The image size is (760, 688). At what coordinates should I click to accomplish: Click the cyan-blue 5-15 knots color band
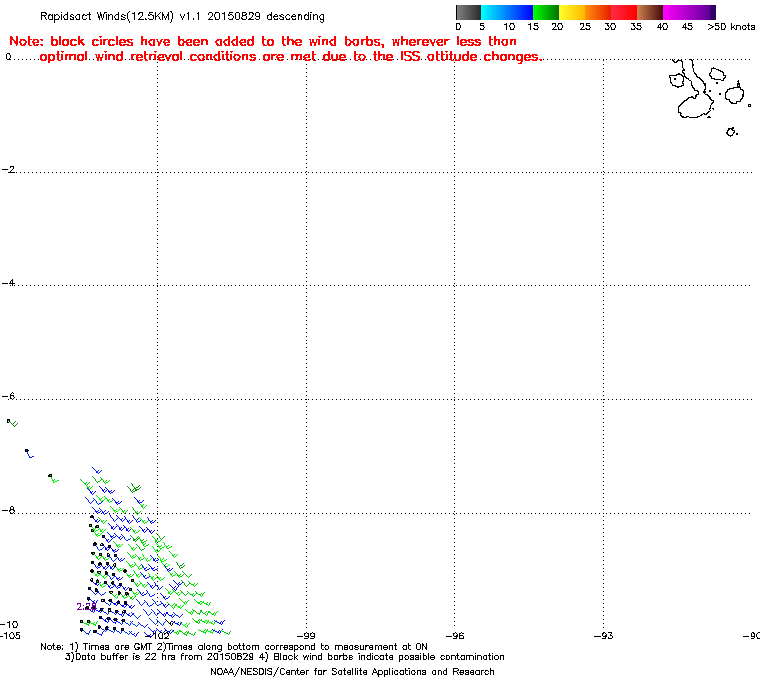click(x=507, y=12)
